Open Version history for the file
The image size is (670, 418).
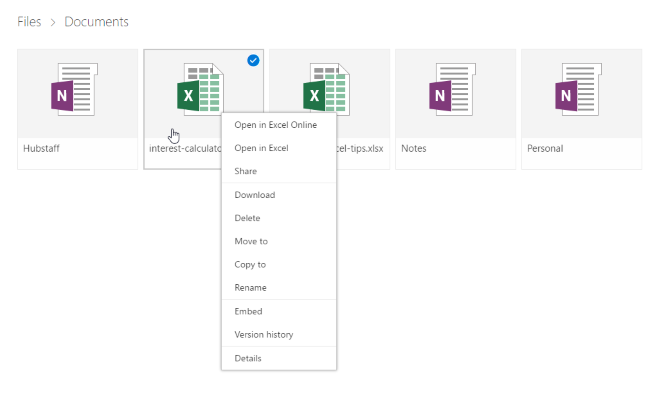264,335
